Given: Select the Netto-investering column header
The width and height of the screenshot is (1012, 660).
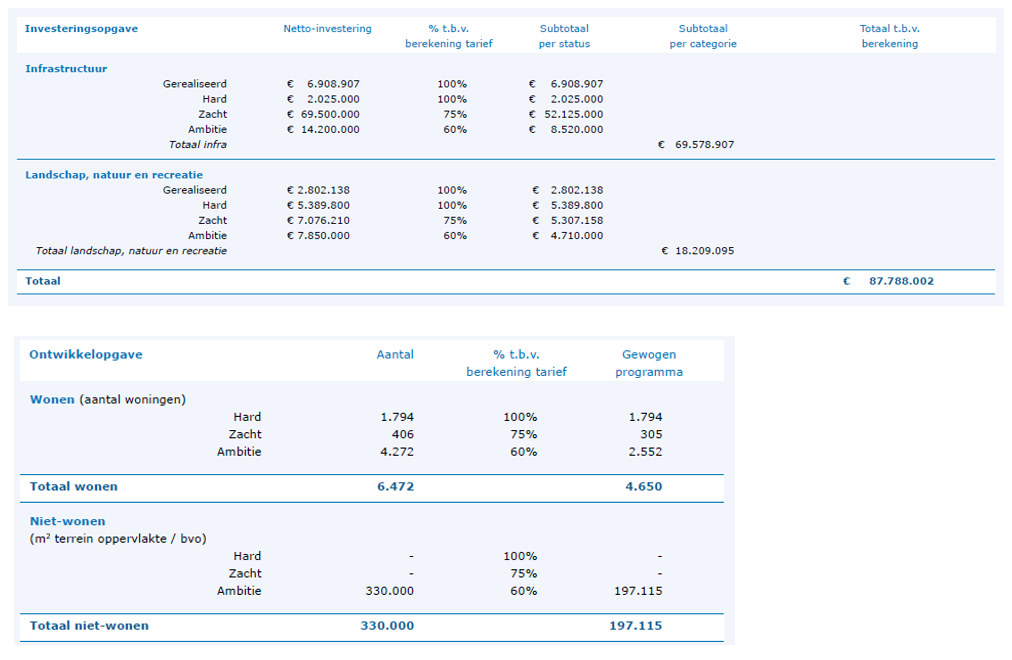Looking at the screenshot, I should pyautogui.click(x=327, y=29).
